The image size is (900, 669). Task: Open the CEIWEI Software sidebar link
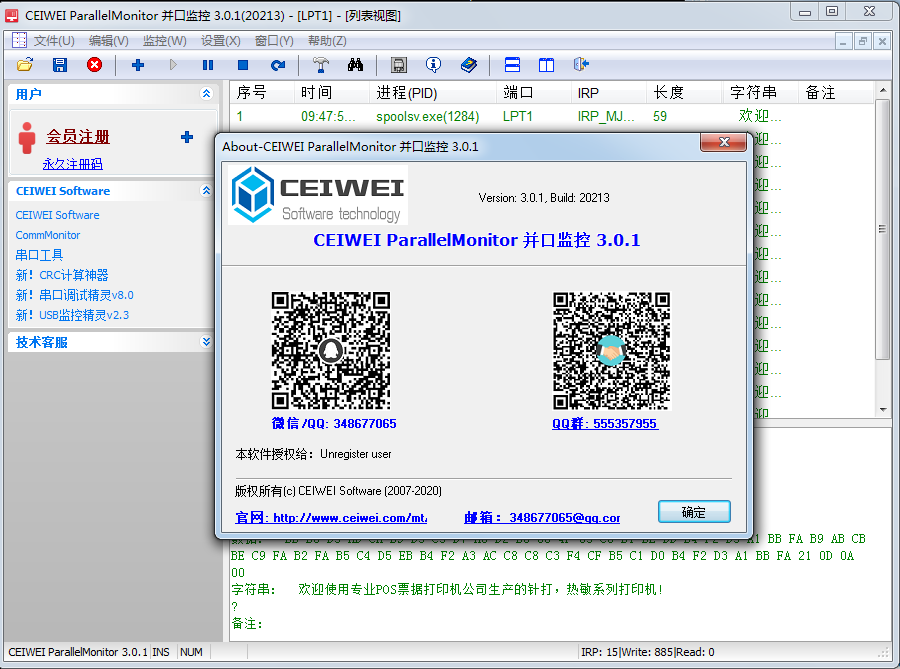coord(57,215)
